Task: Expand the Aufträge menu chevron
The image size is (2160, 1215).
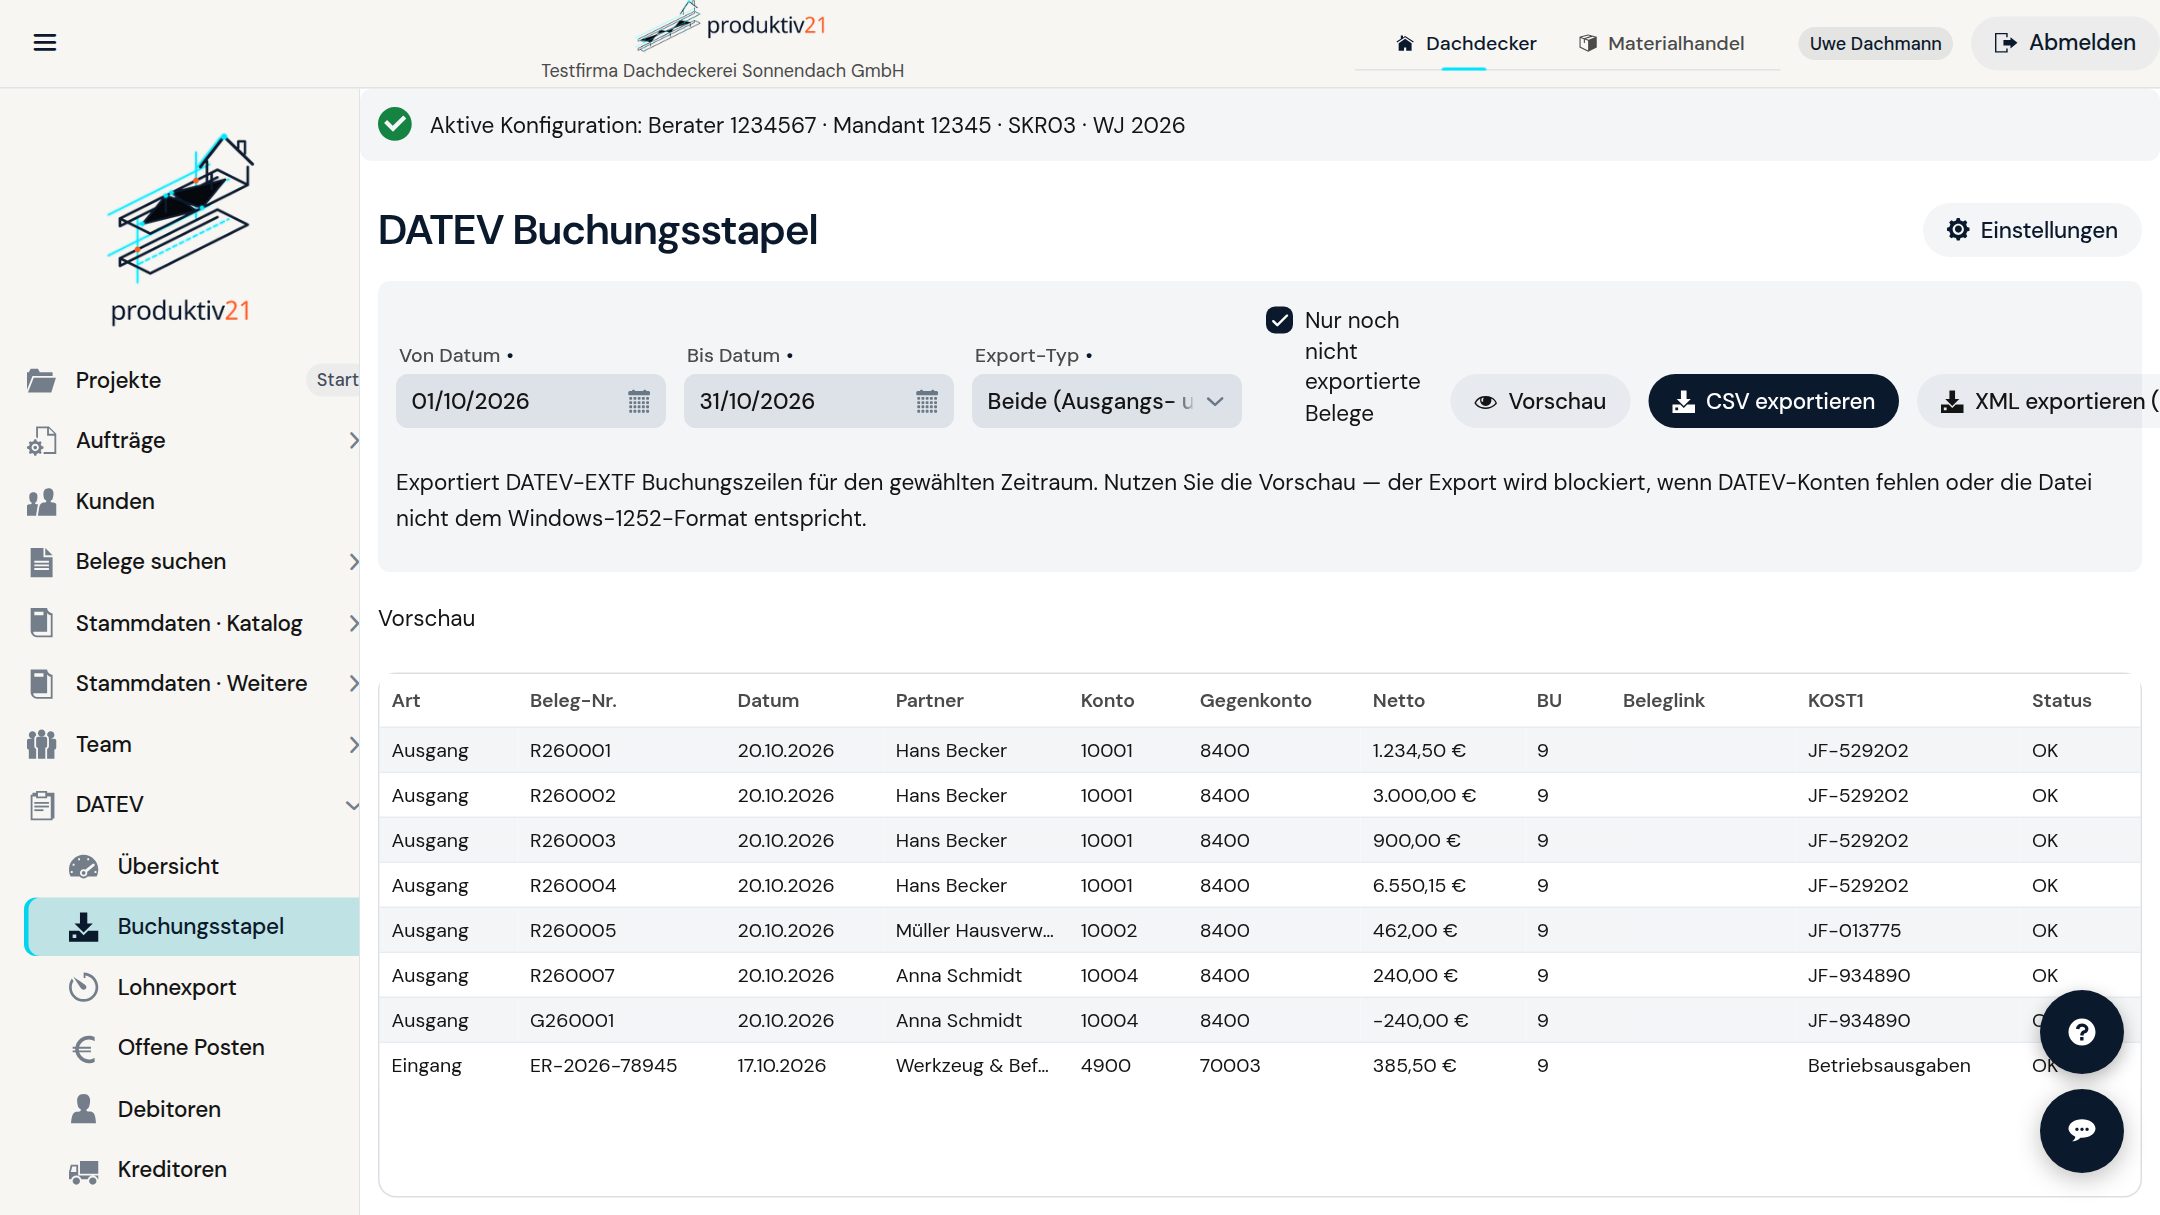Action: [x=353, y=441]
